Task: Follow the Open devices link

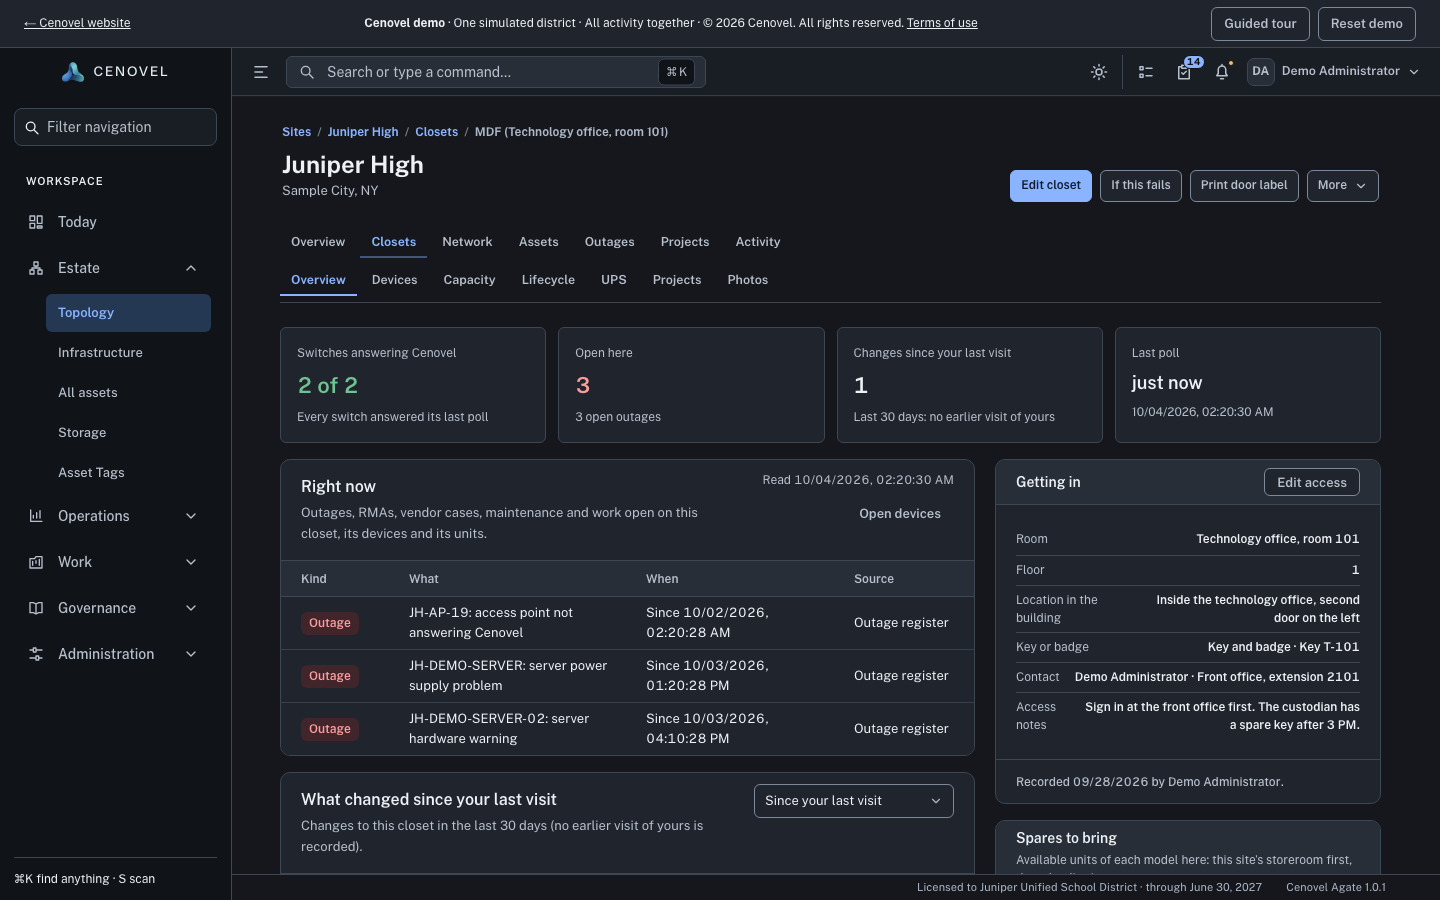Action: pyautogui.click(x=900, y=514)
